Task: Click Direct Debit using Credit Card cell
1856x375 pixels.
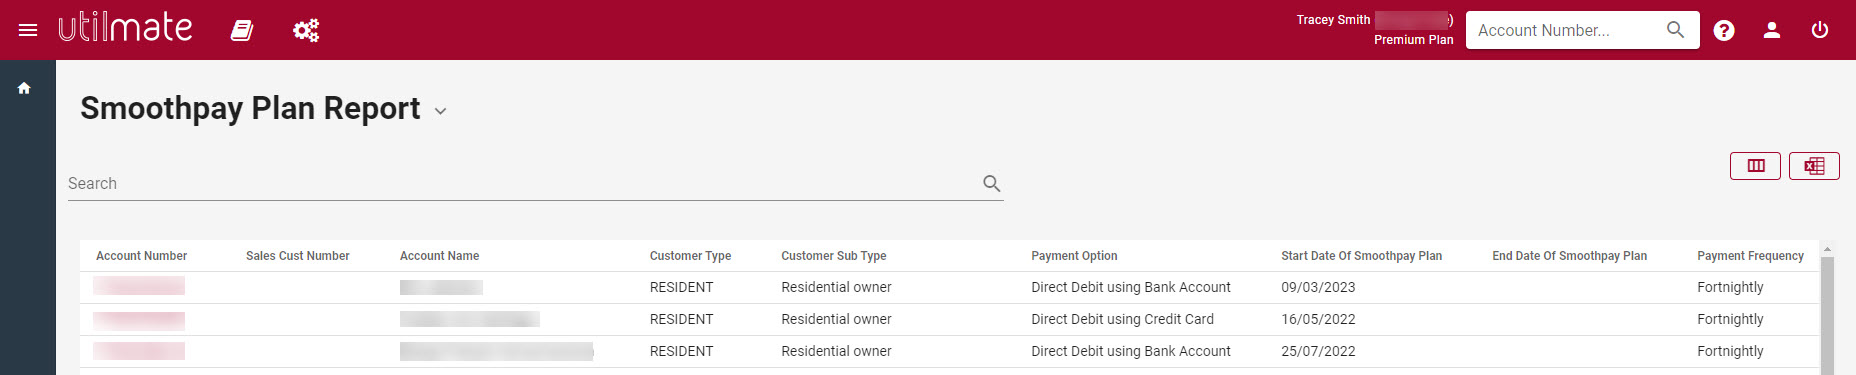Action: 1122,319
